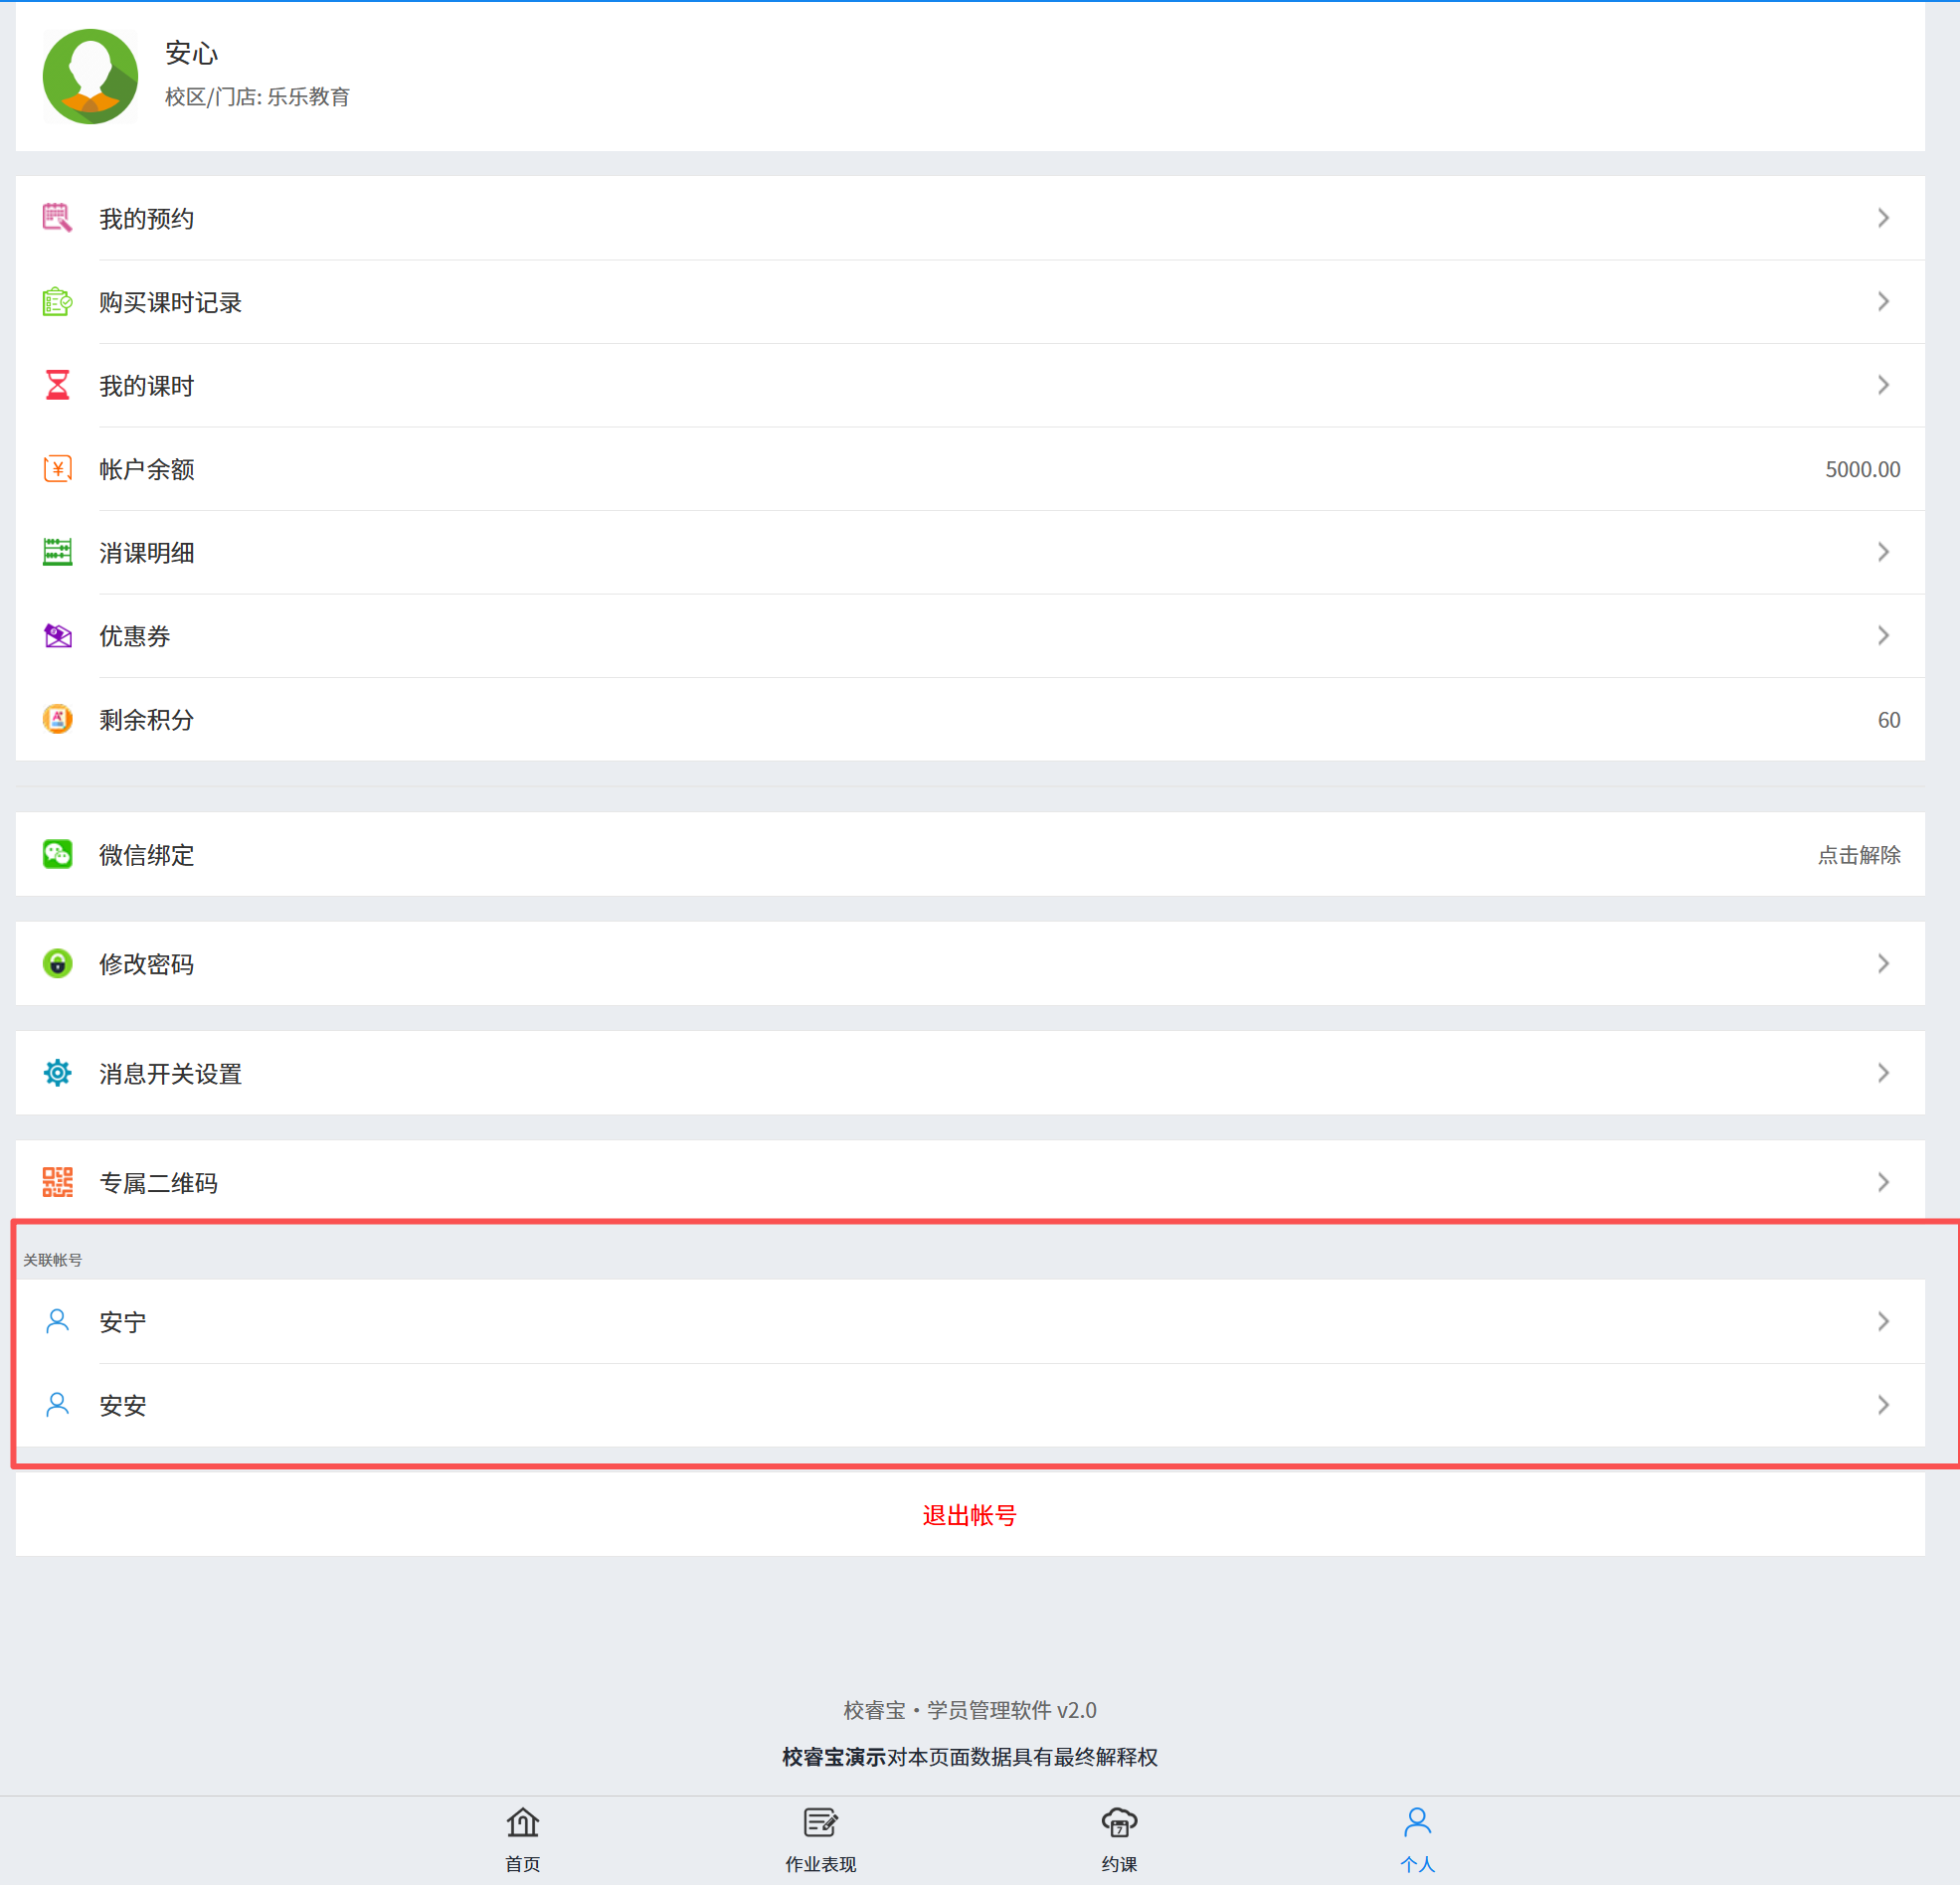This screenshot has width=1960, height=1885.
Task: Go to 约课 tab
Action: 1118,1838
